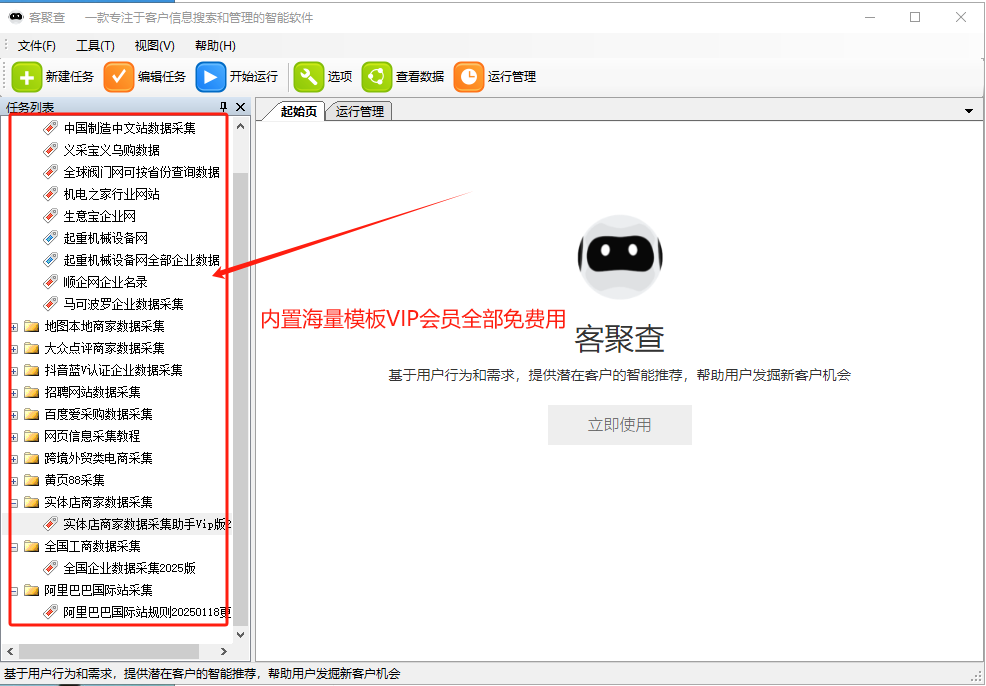Click folder icon of 大众点评商家数据采集
986x686 pixels.
click(31, 348)
